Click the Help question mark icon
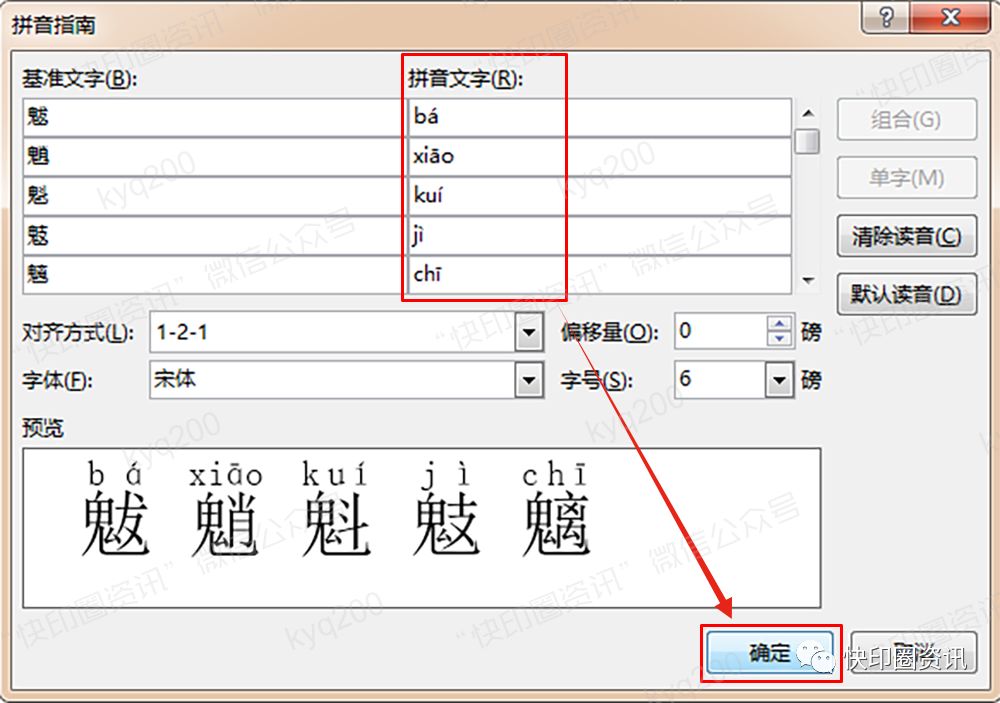 (x=884, y=17)
